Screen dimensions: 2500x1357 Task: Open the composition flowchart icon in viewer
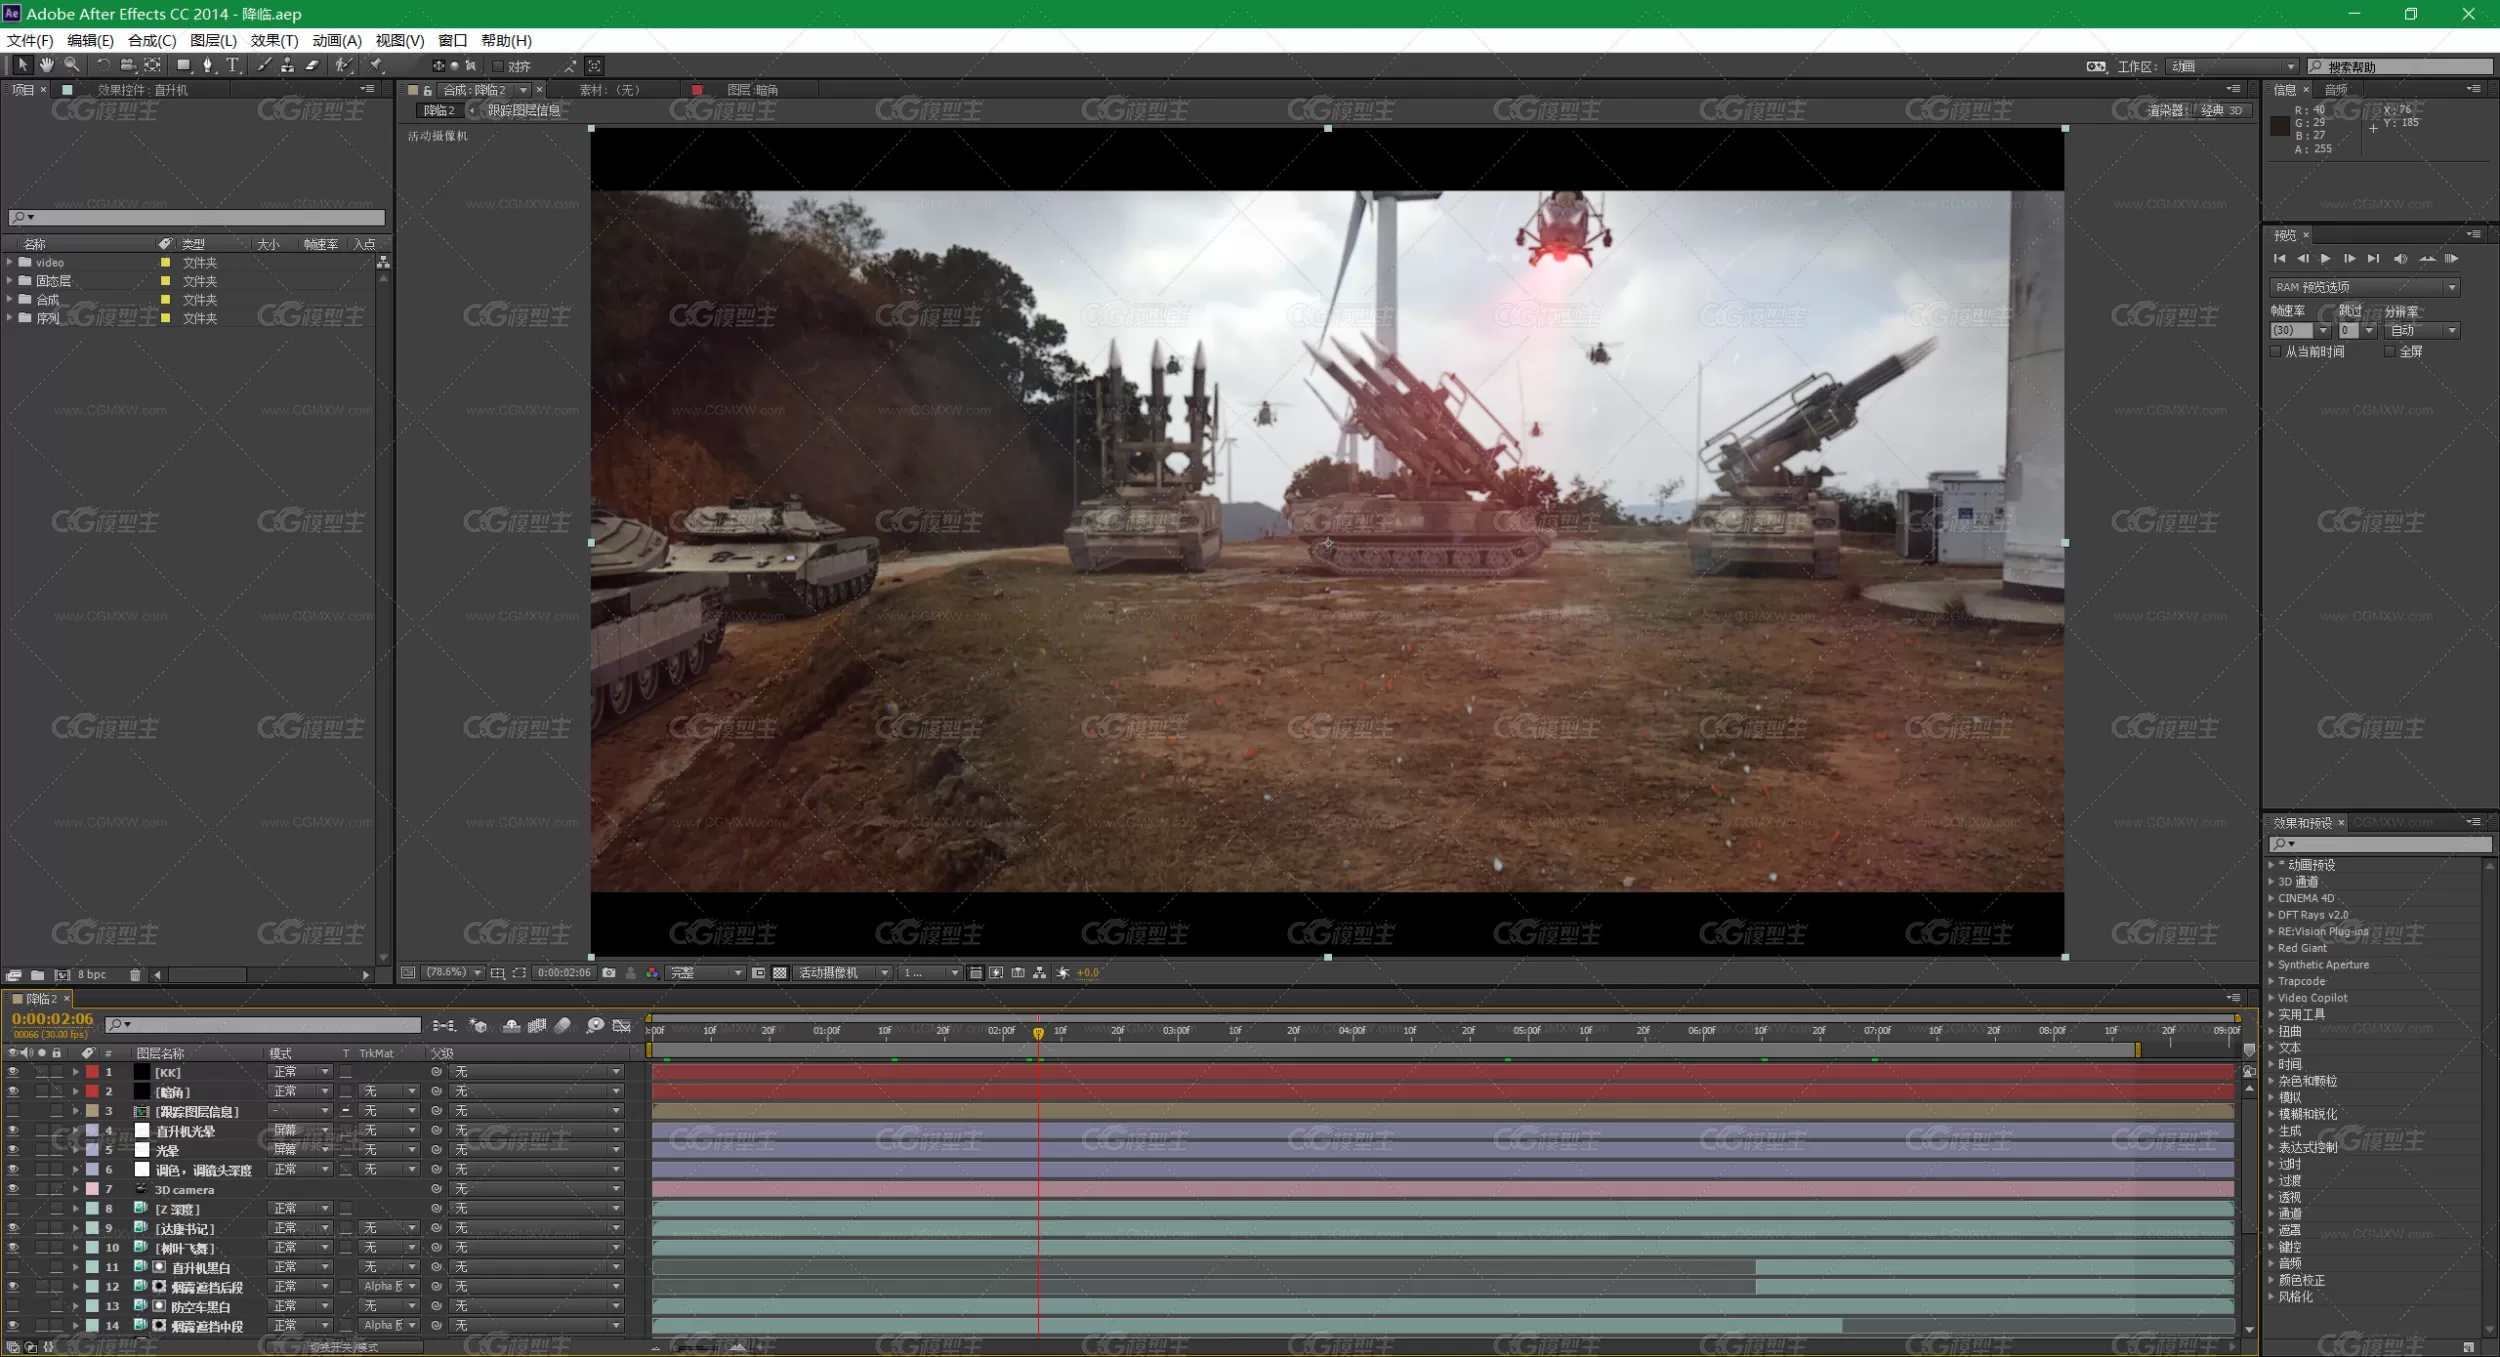[1040, 973]
